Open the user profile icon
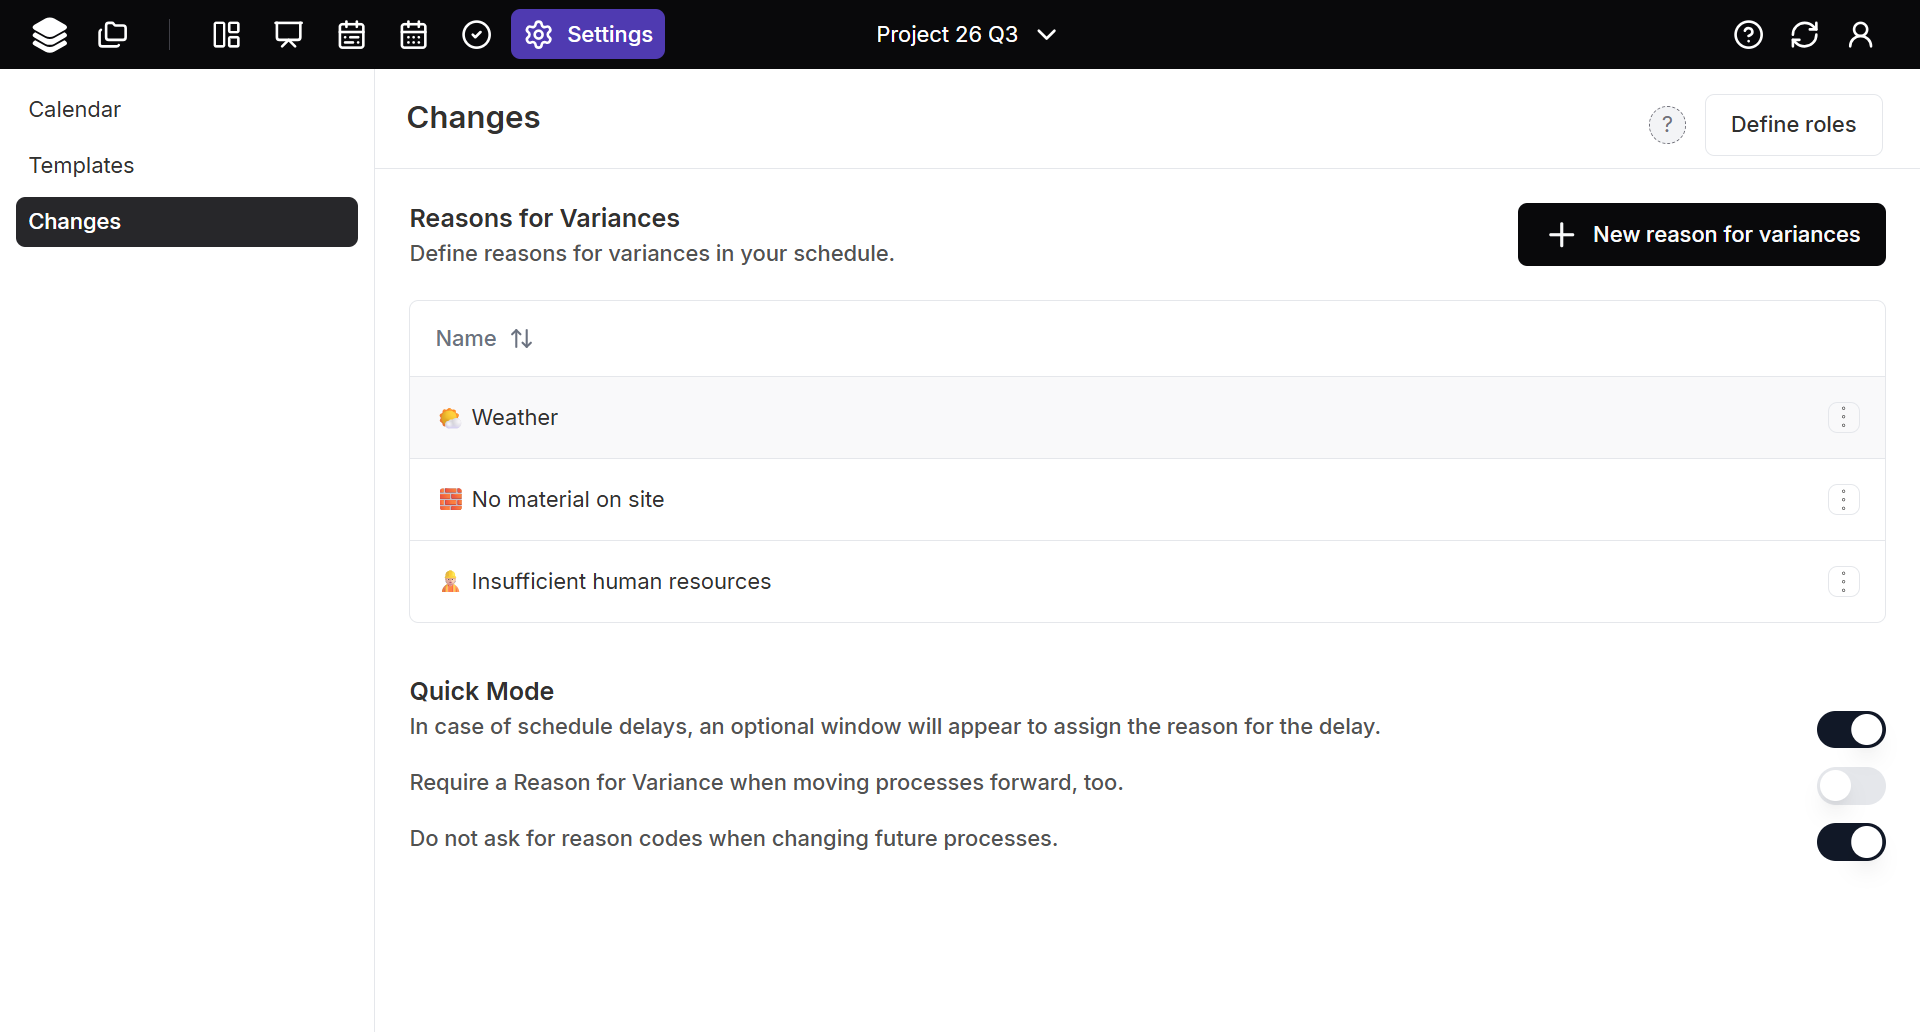Image resolution: width=1920 pixels, height=1032 pixels. point(1860,35)
